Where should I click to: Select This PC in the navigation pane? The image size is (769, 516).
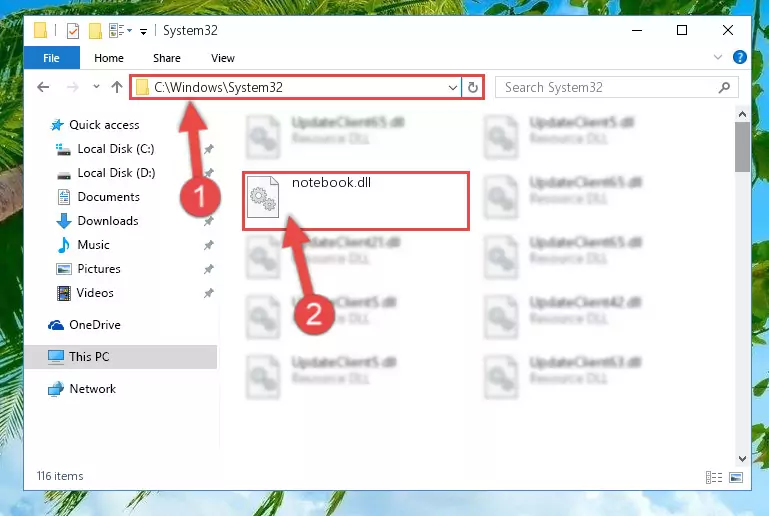tap(89, 357)
